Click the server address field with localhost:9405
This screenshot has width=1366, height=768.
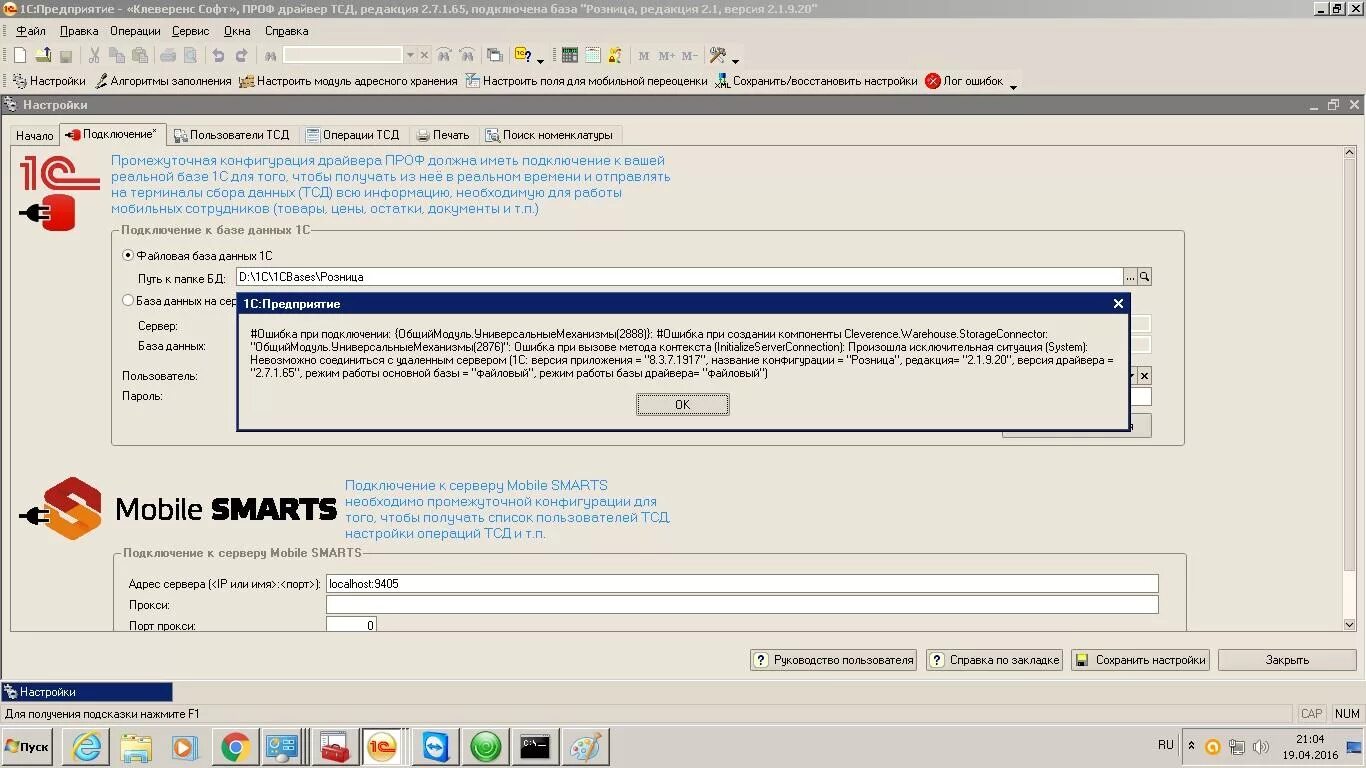pyautogui.click(x=742, y=583)
